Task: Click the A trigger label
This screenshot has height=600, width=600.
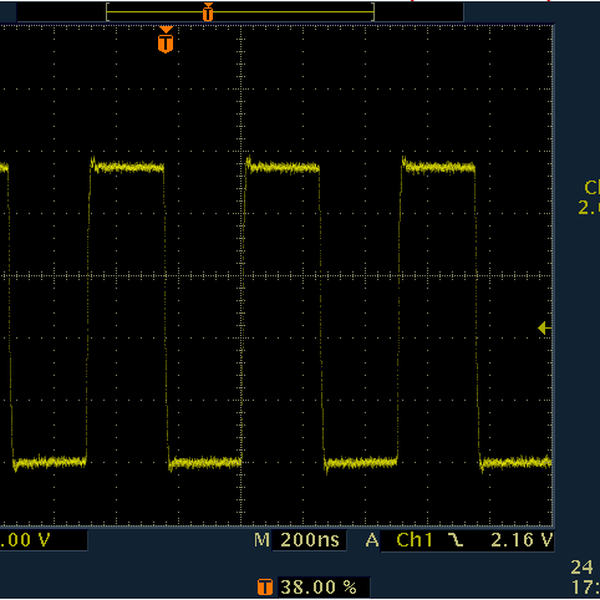Action: click(372, 540)
